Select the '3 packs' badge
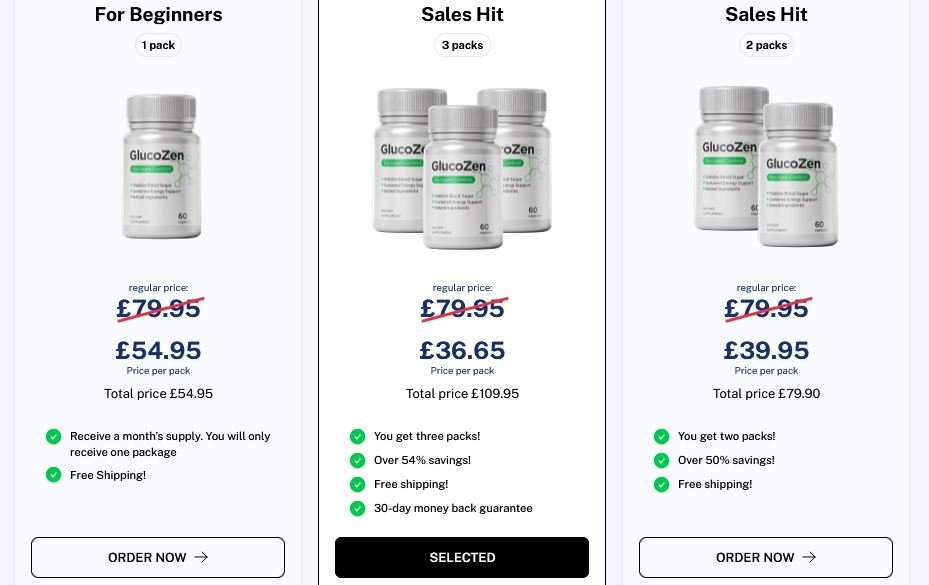 point(462,45)
